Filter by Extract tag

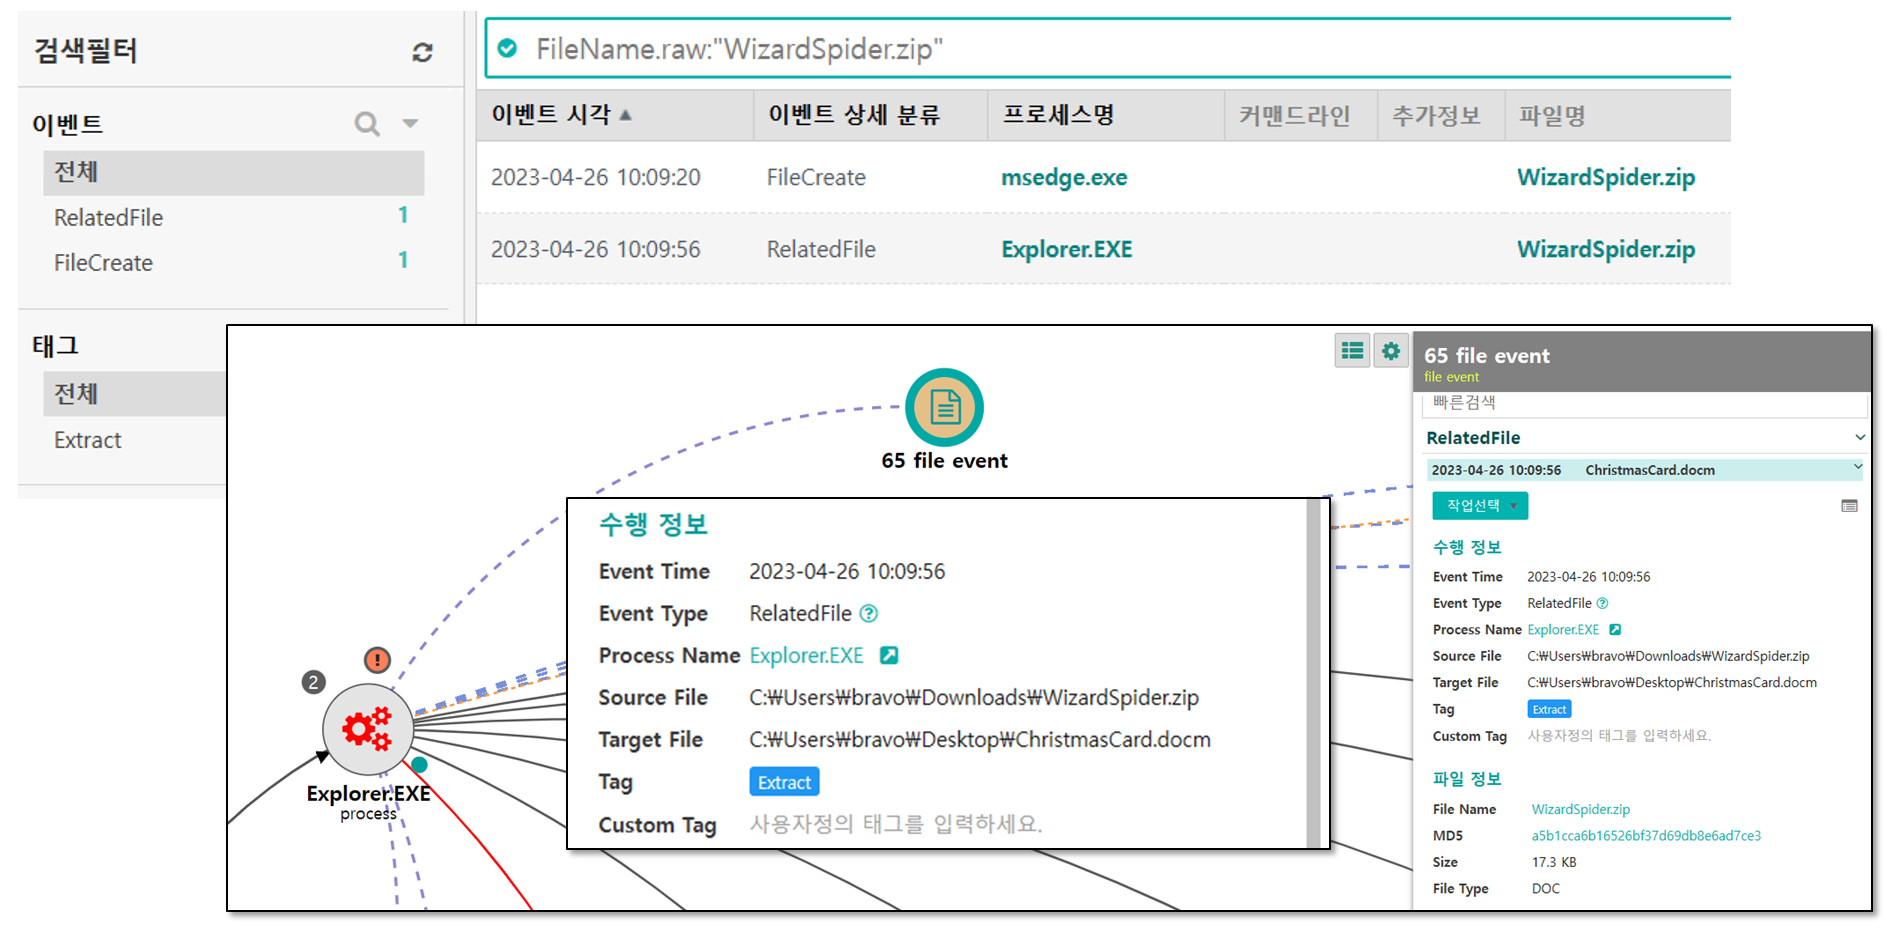point(88,440)
